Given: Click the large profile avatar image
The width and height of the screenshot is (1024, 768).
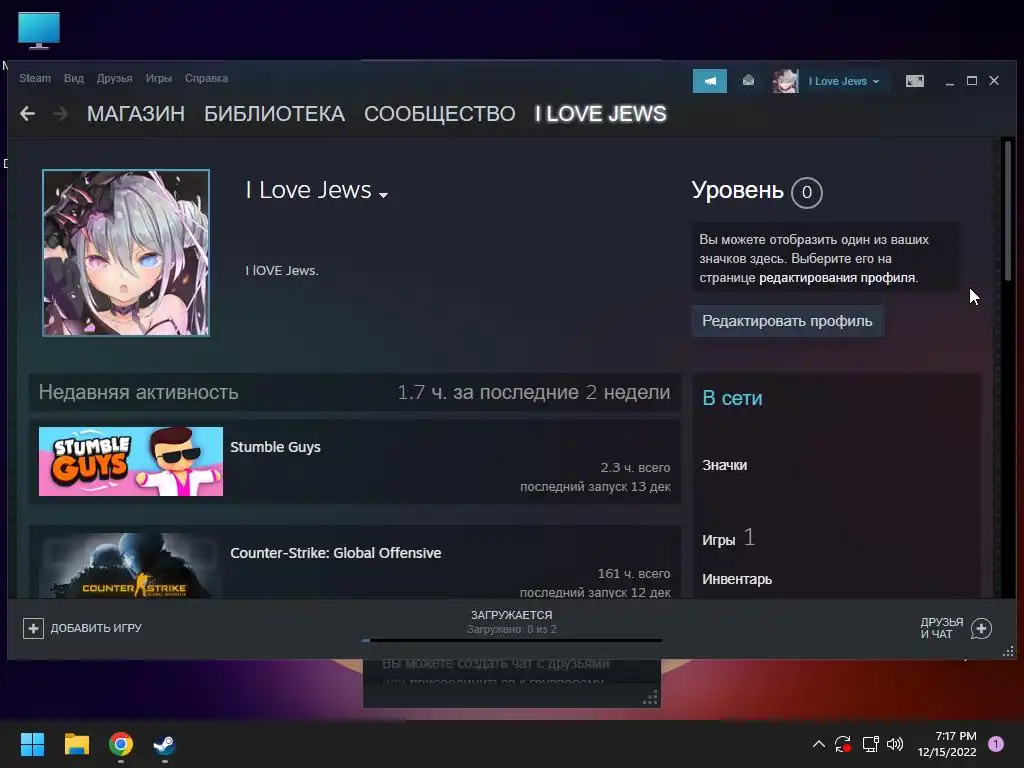Looking at the screenshot, I should pos(126,253).
